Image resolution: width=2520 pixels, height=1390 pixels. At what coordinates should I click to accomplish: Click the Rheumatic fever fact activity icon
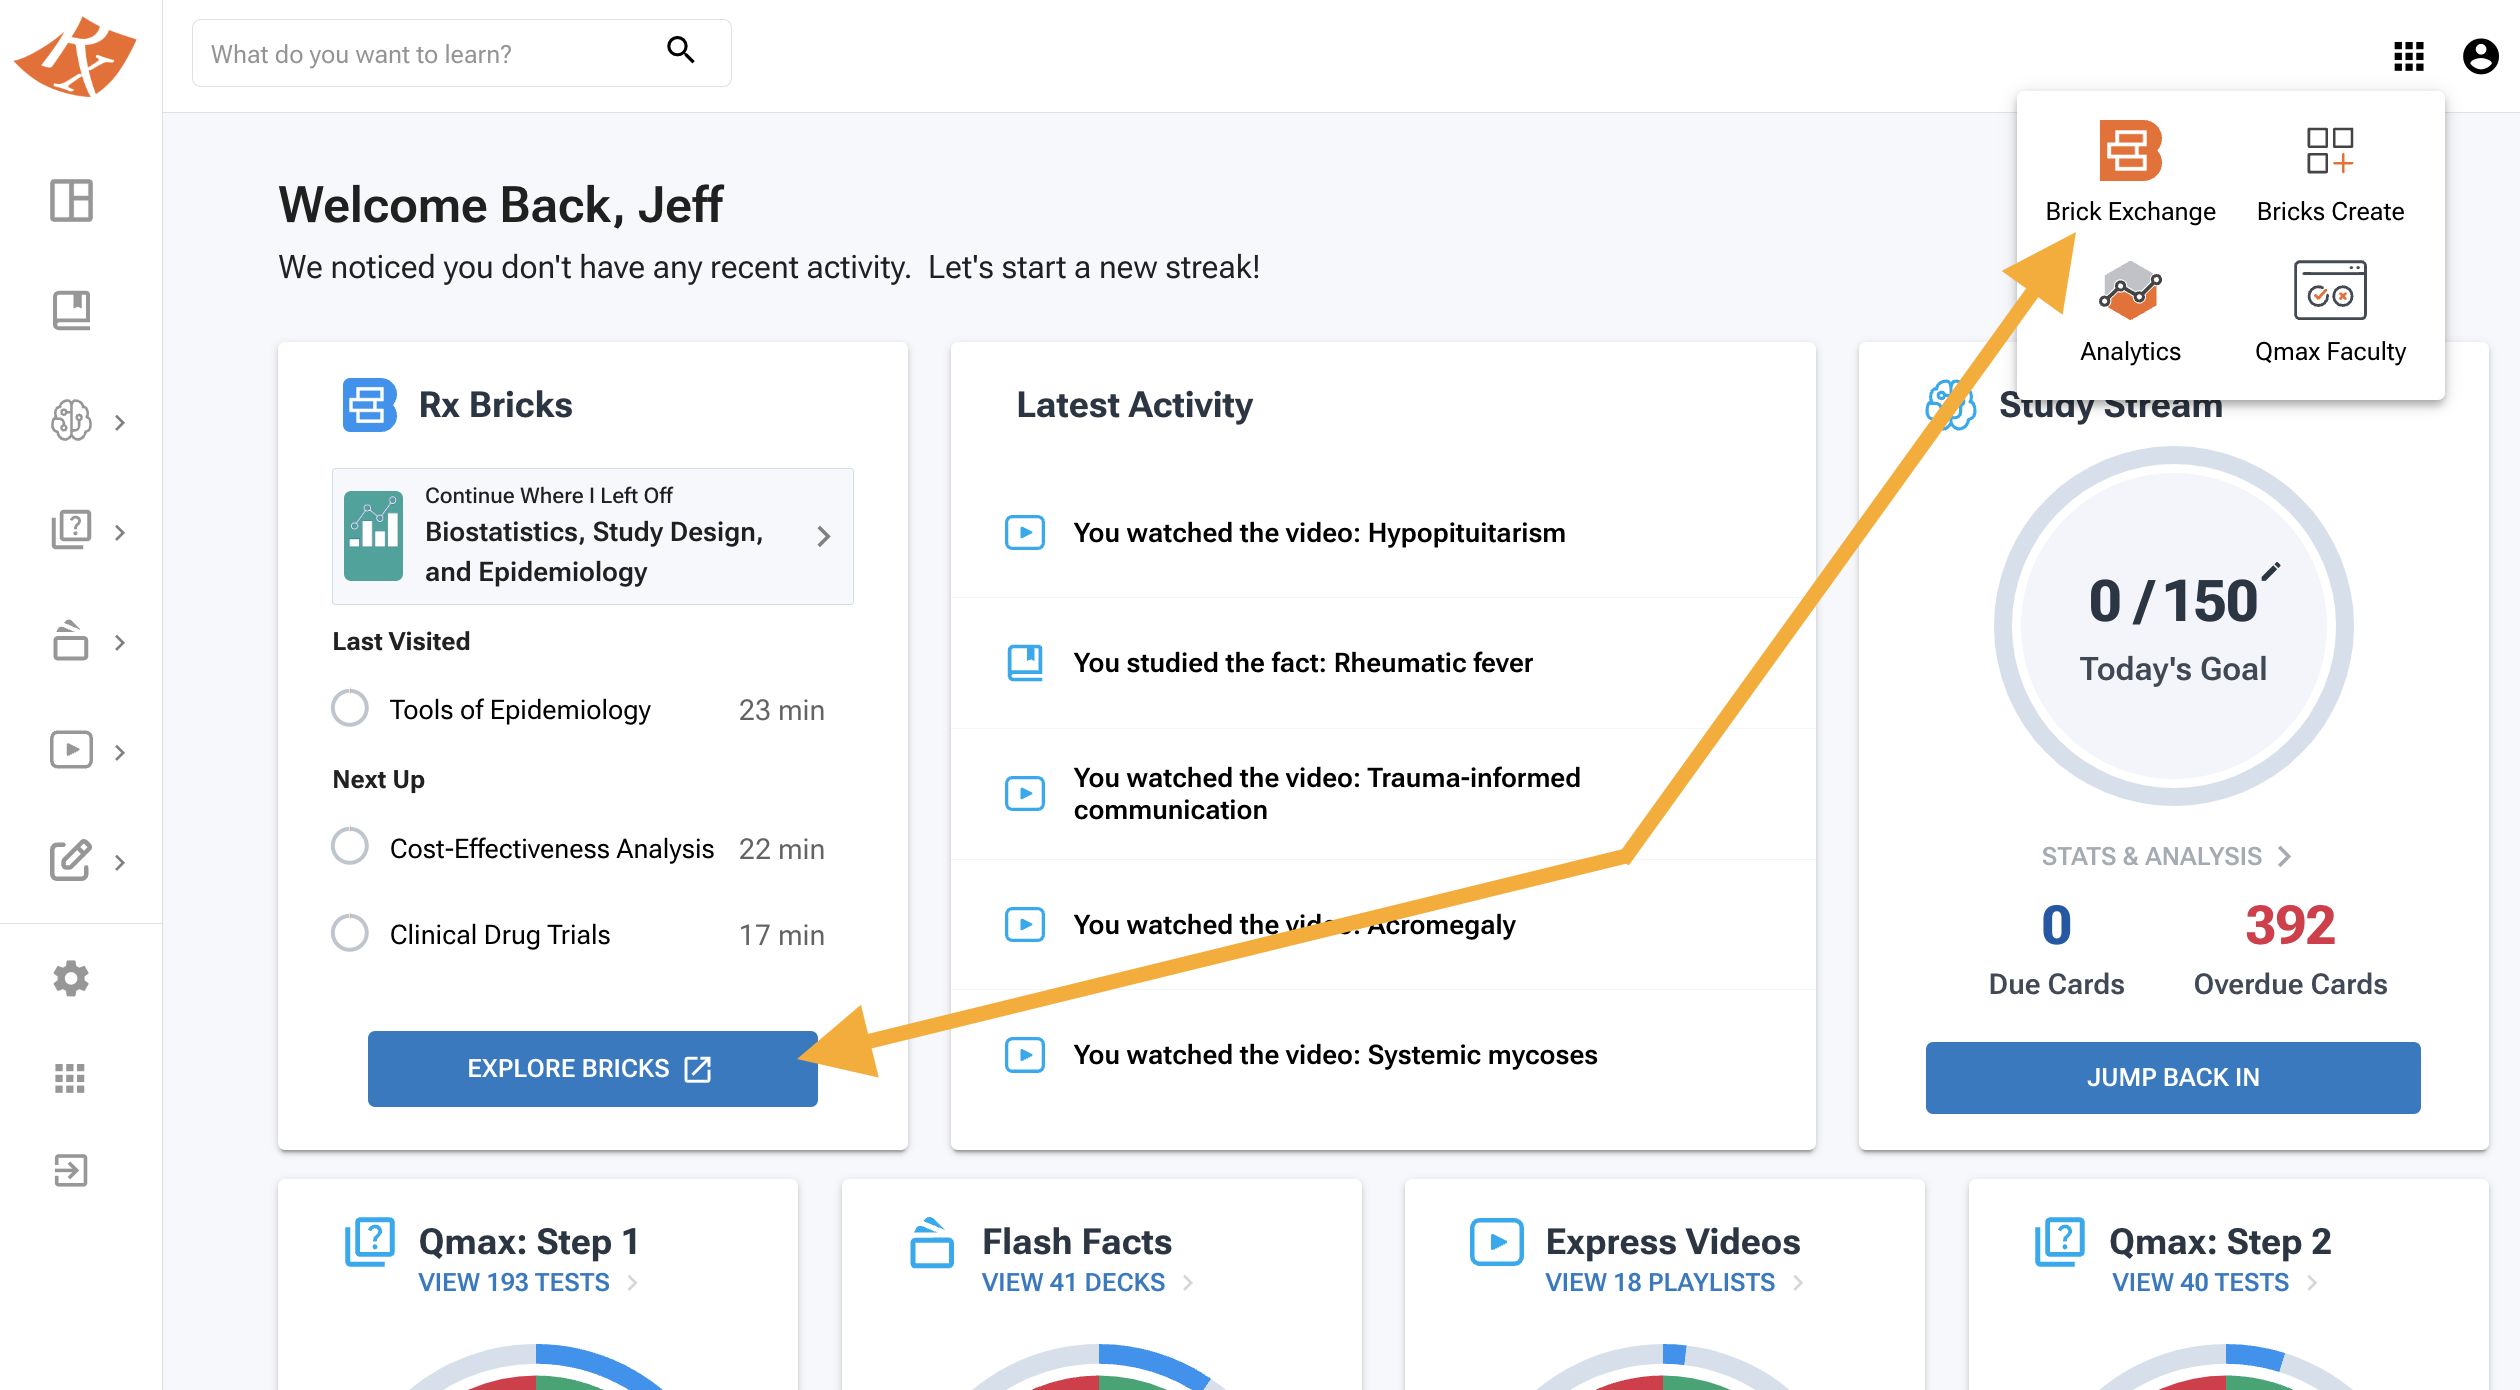coord(1025,663)
